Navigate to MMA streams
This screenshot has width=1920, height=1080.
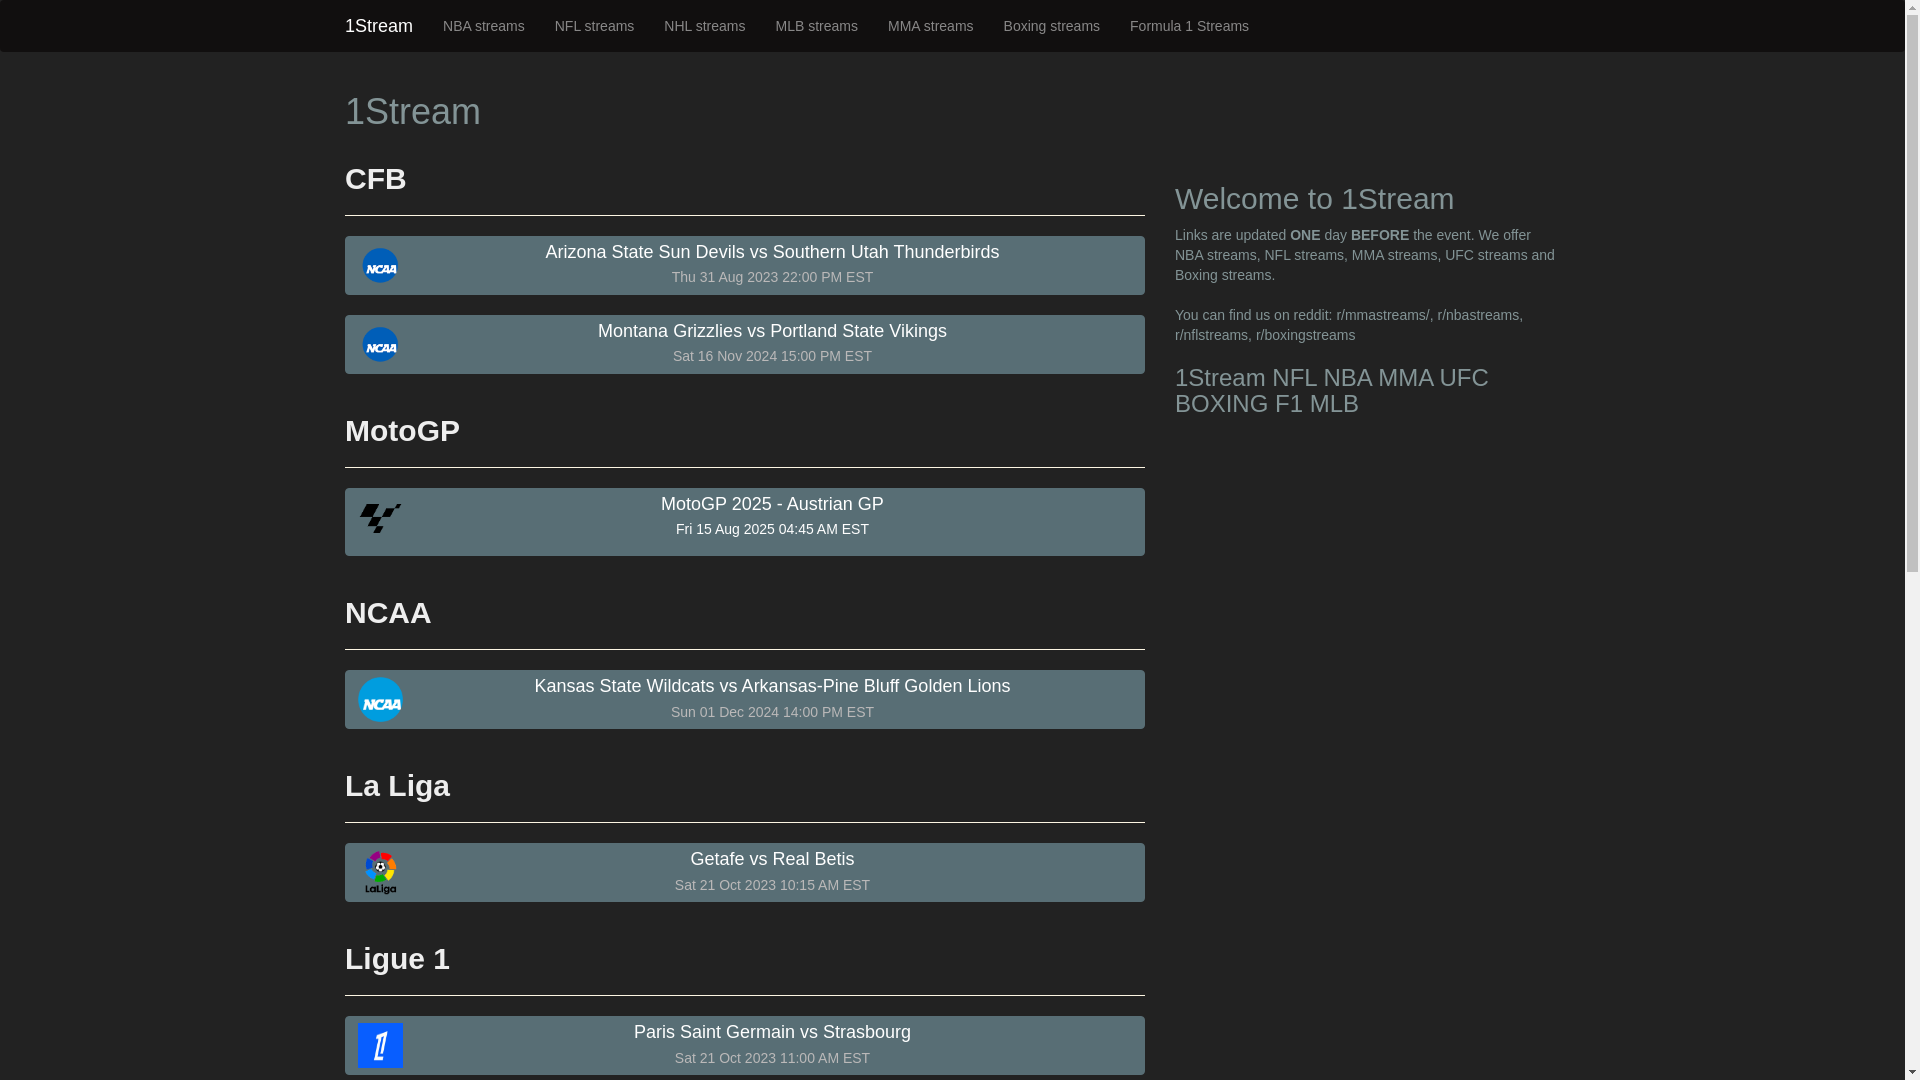click(930, 26)
